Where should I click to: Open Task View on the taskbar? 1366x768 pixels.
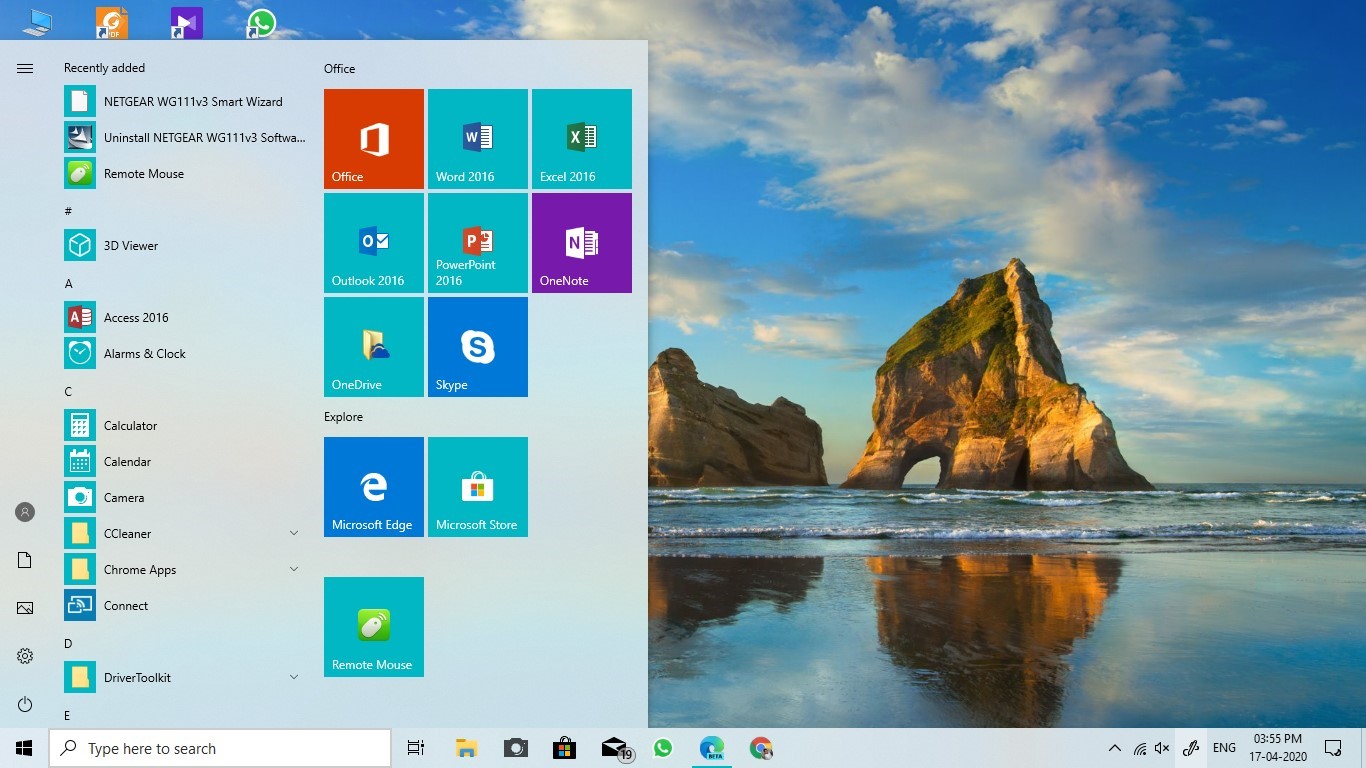pyautogui.click(x=416, y=748)
